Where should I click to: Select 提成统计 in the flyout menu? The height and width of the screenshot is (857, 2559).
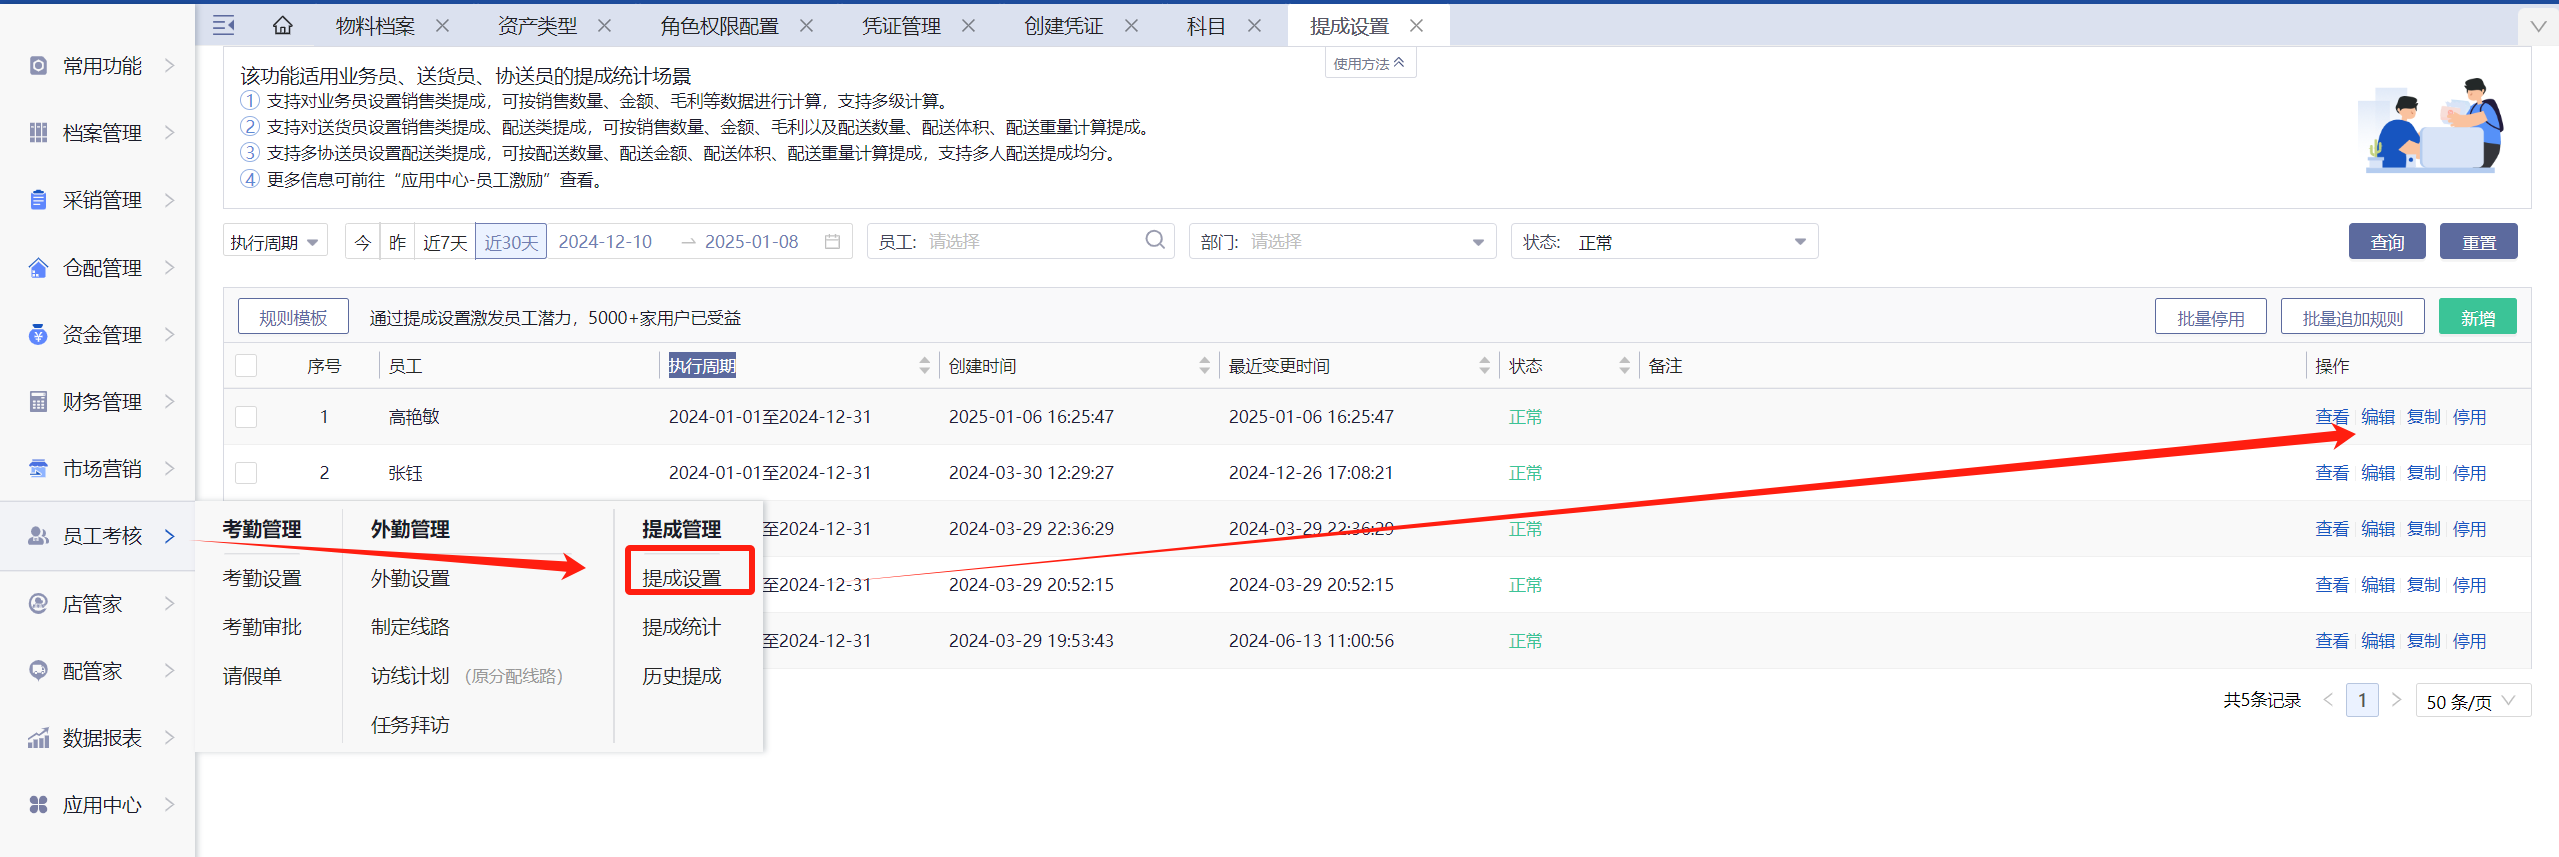point(681,627)
